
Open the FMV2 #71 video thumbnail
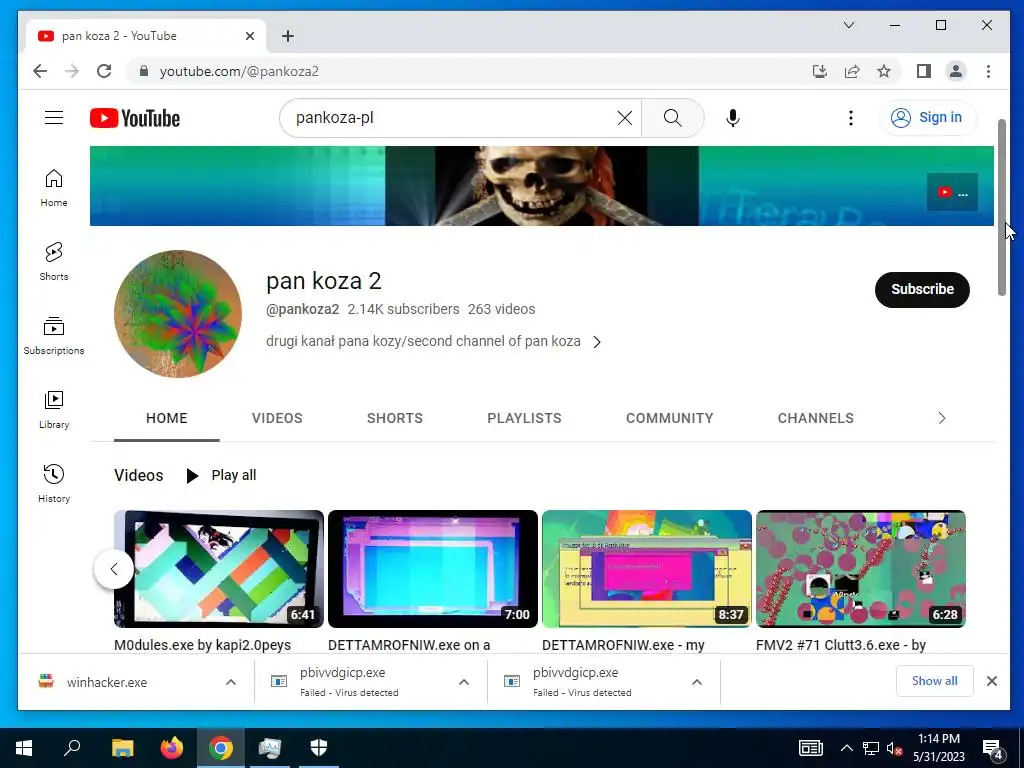click(861, 569)
